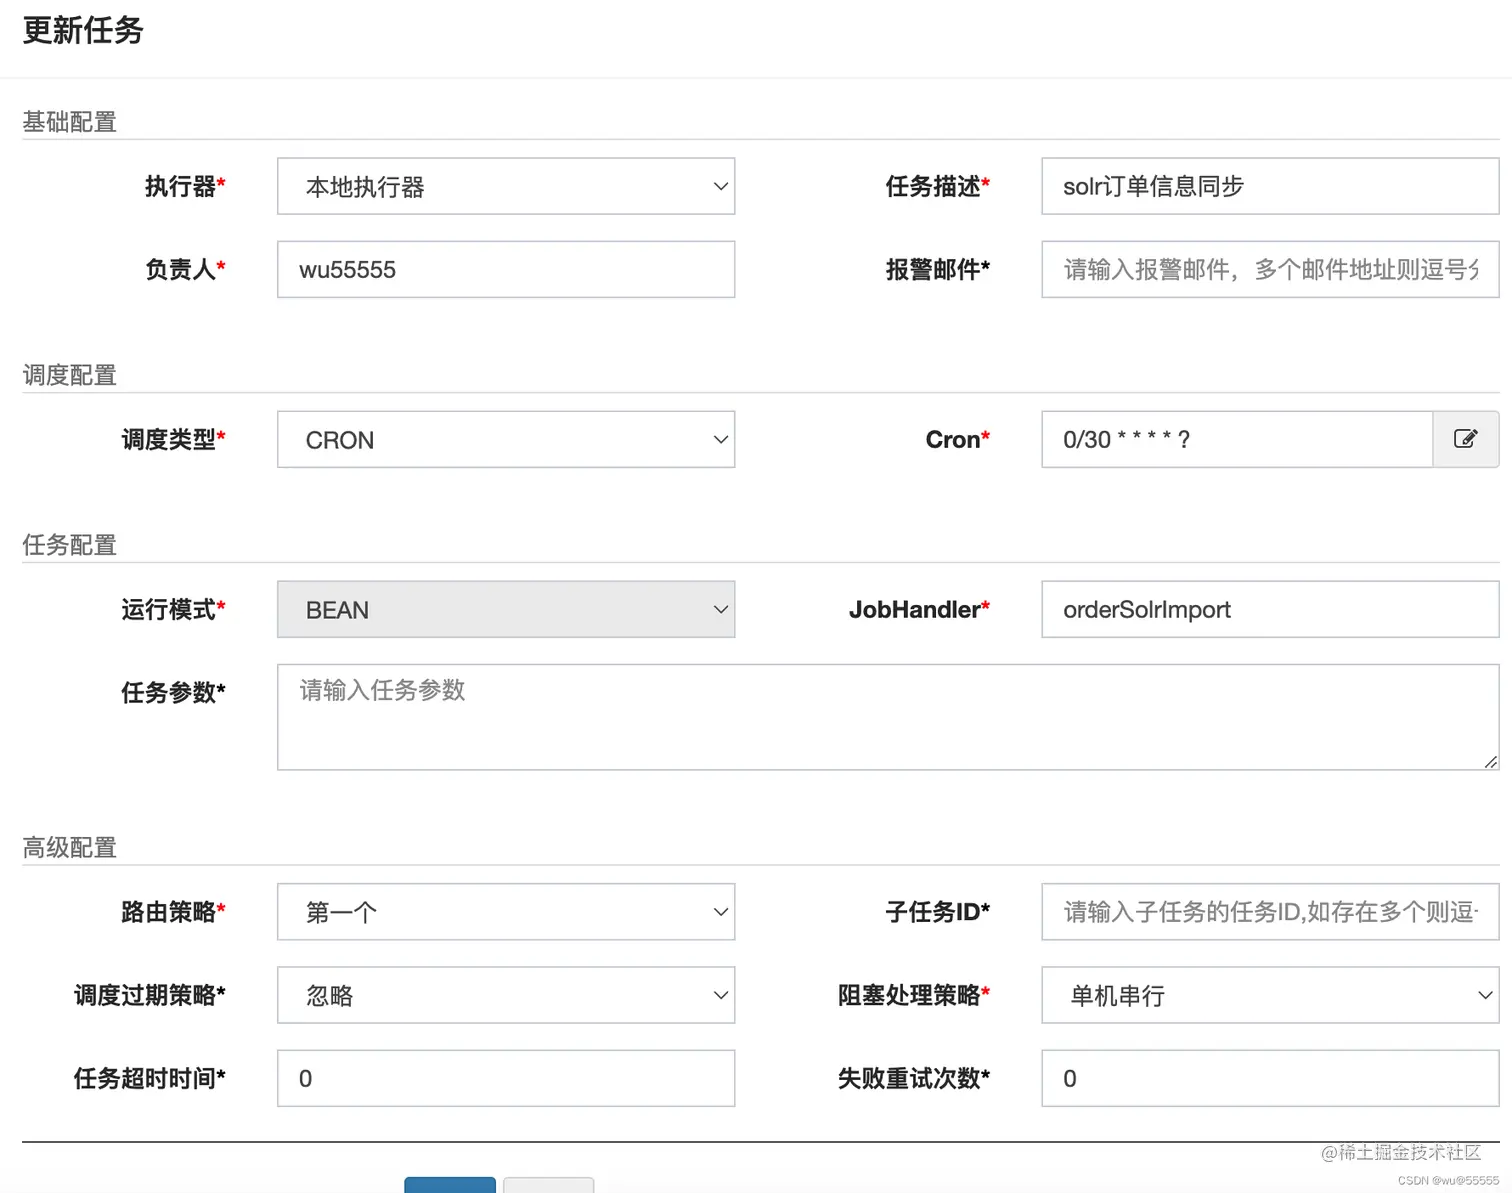1512x1193 pixels.
Task: Open the 运行模式 run mode selector
Action: [x=505, y=609]
